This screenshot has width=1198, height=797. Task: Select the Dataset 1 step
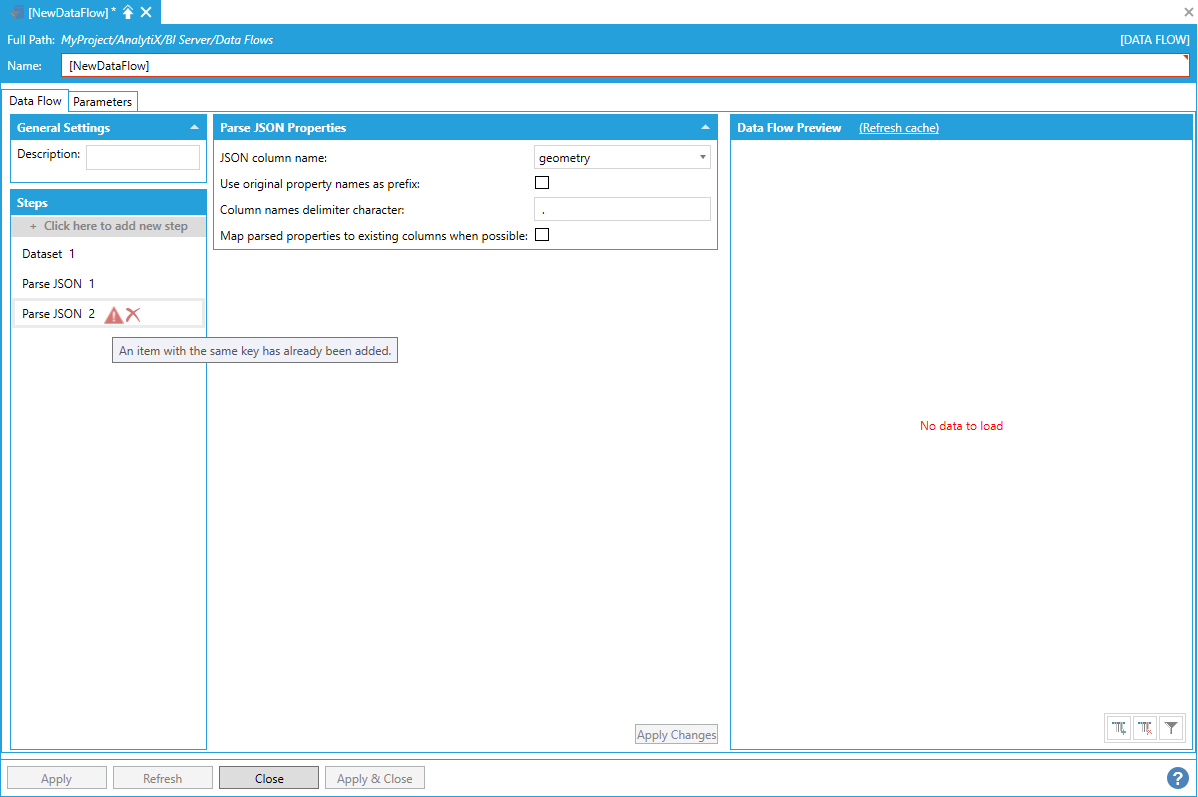[x=48, y=254]
